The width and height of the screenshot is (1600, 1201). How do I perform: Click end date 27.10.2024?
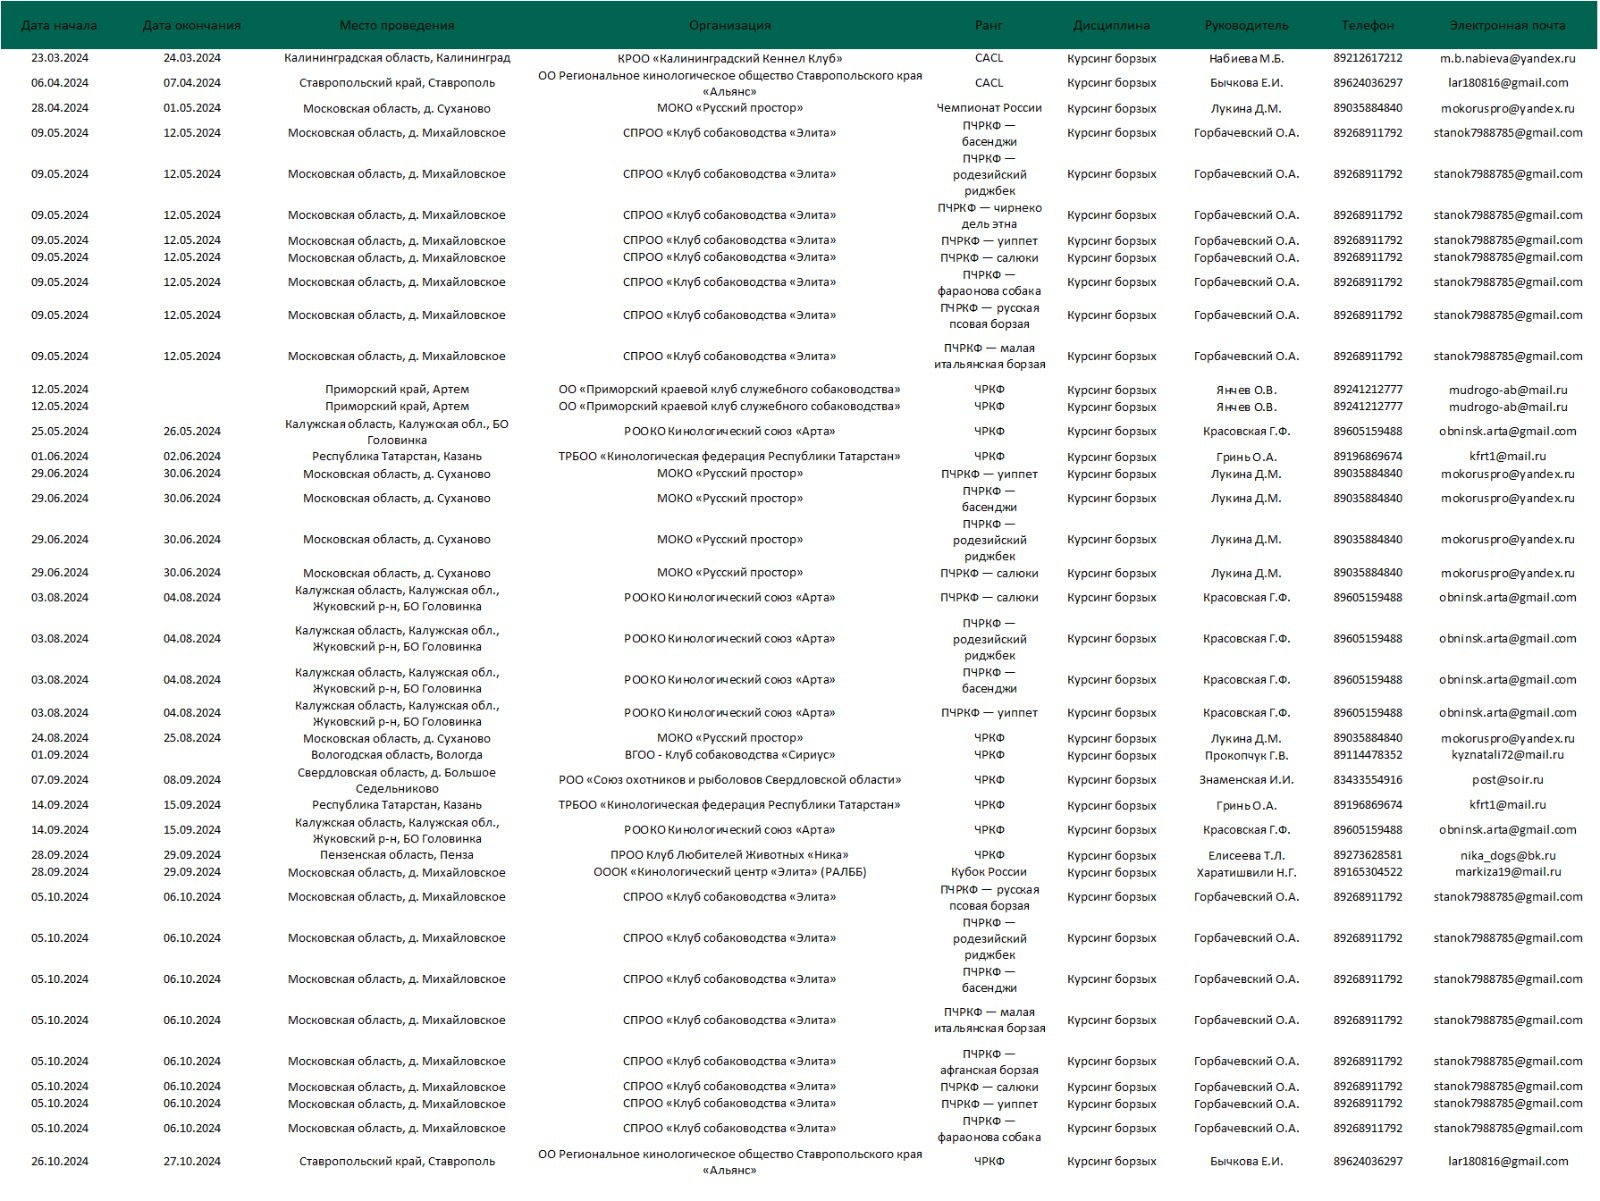[x=192, y=1161]
